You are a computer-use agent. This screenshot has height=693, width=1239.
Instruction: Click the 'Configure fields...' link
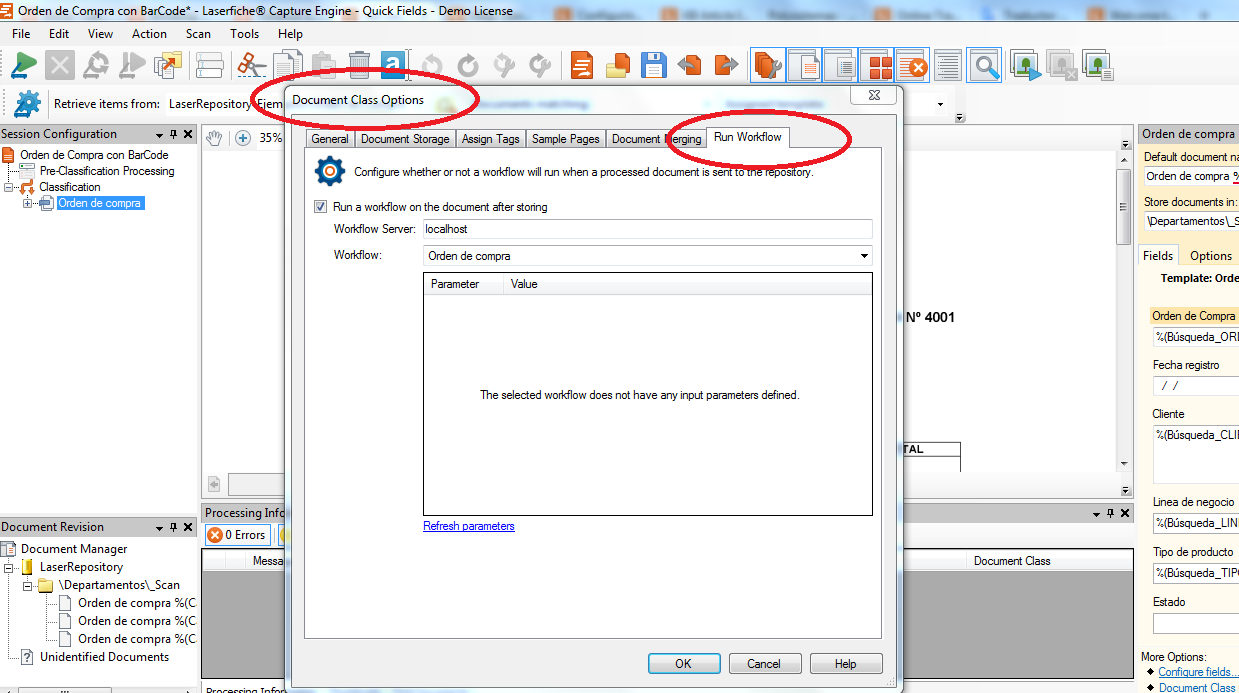(x=1196, y=672)
